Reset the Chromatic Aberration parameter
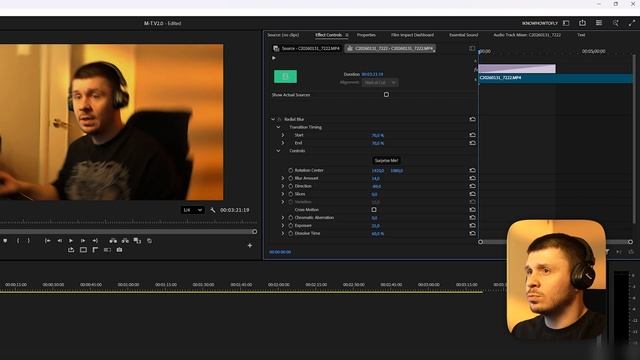The image size is (640, 360). (x=472, y=218)
